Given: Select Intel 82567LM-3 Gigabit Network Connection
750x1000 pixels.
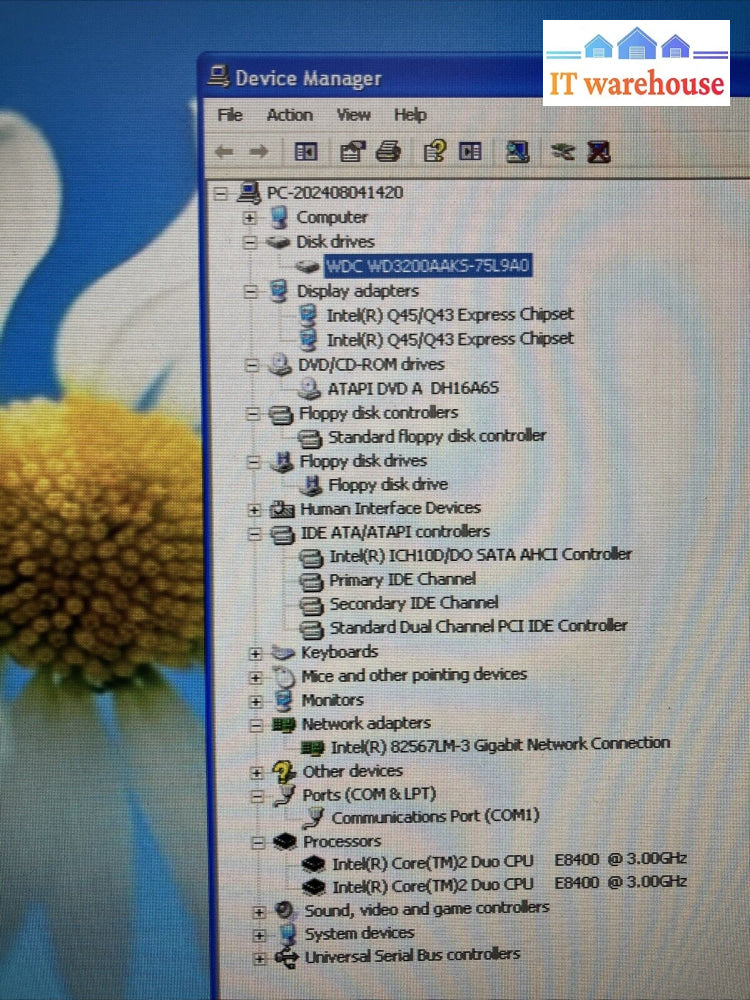Looking at the screenshot, I should (500, 745).
